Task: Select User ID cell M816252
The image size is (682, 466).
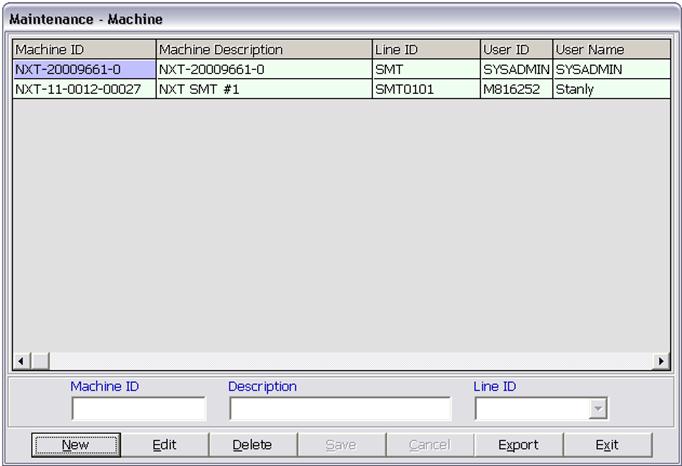Action: [516, 89]
